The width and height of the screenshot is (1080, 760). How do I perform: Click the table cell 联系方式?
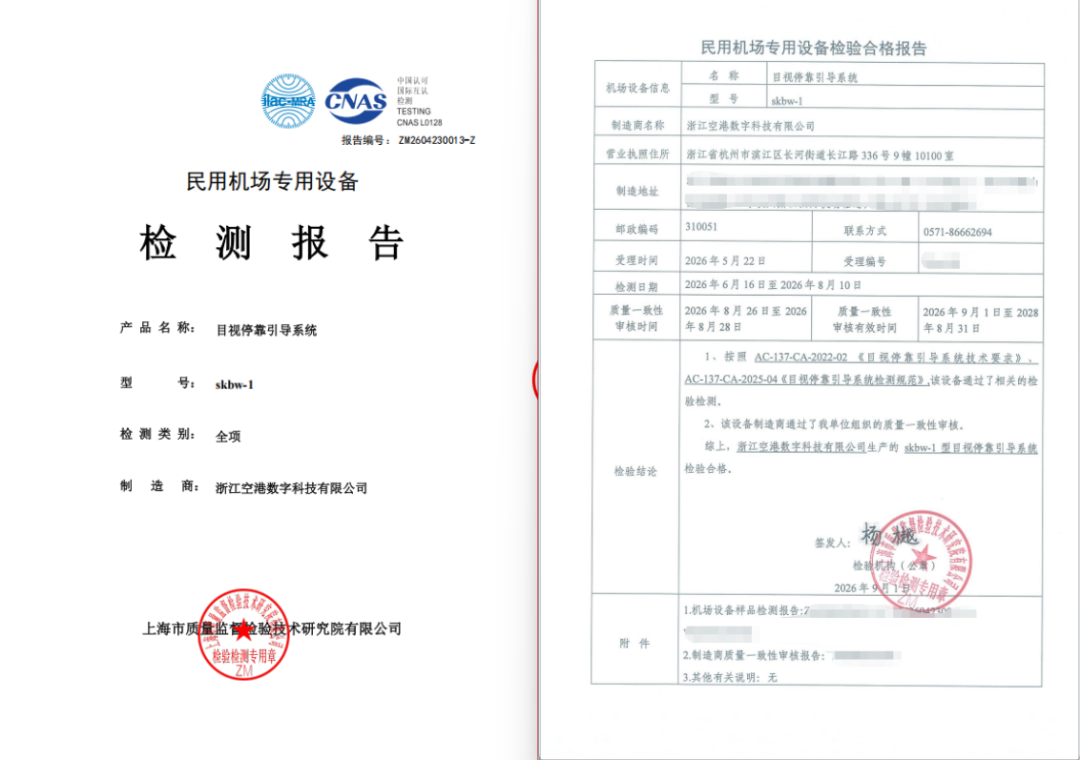(865, 230)
